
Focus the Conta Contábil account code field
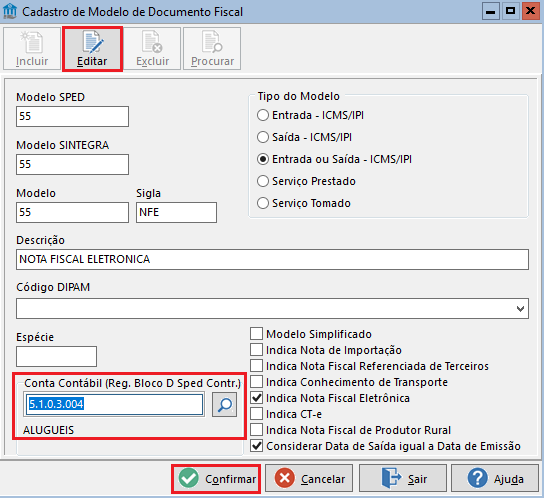point(114,404)
